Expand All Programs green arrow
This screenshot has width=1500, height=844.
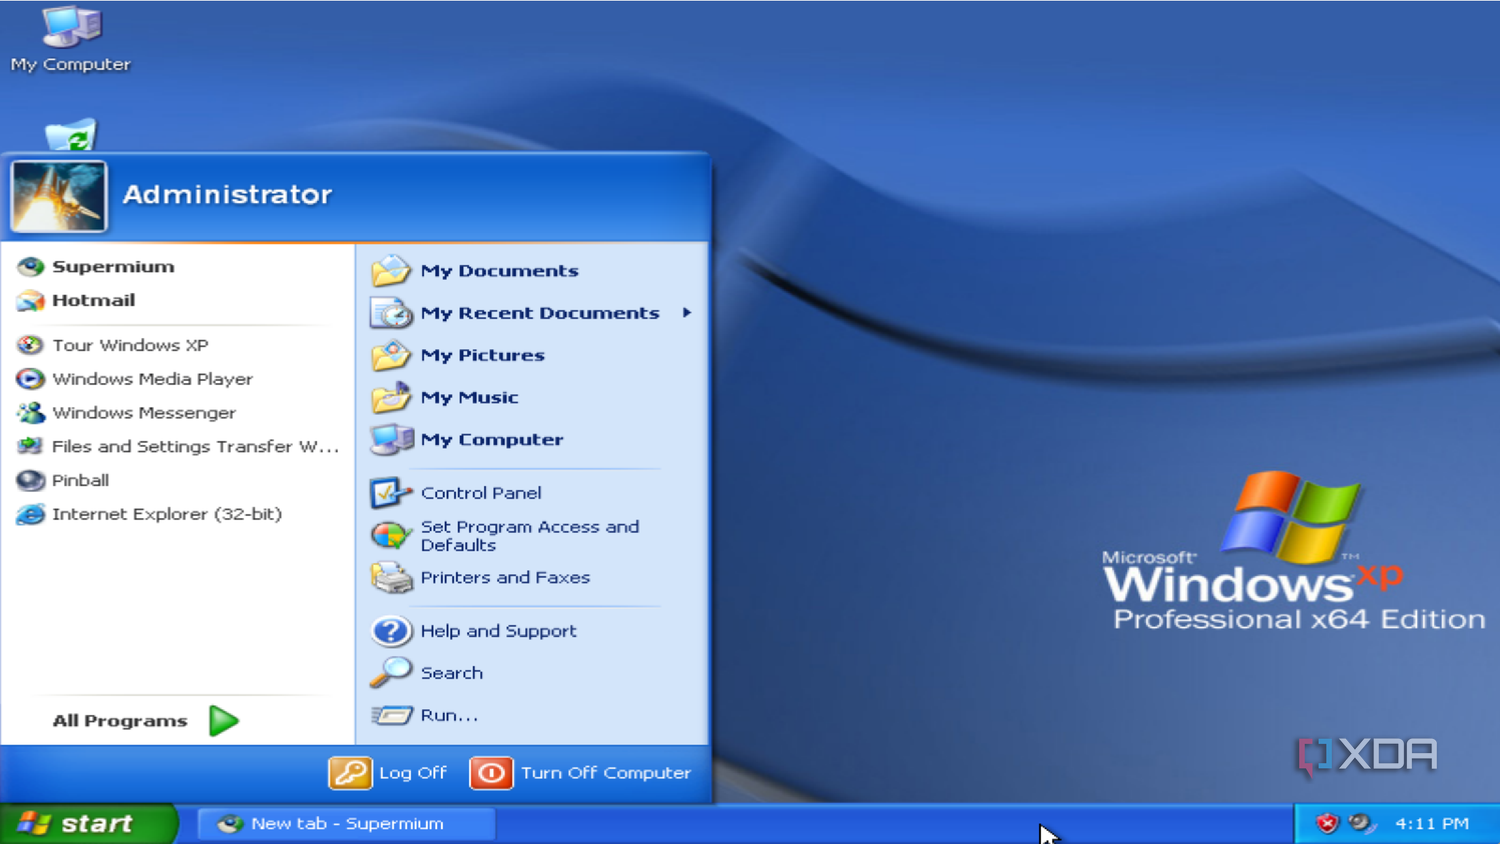click(x=224, y=721)
